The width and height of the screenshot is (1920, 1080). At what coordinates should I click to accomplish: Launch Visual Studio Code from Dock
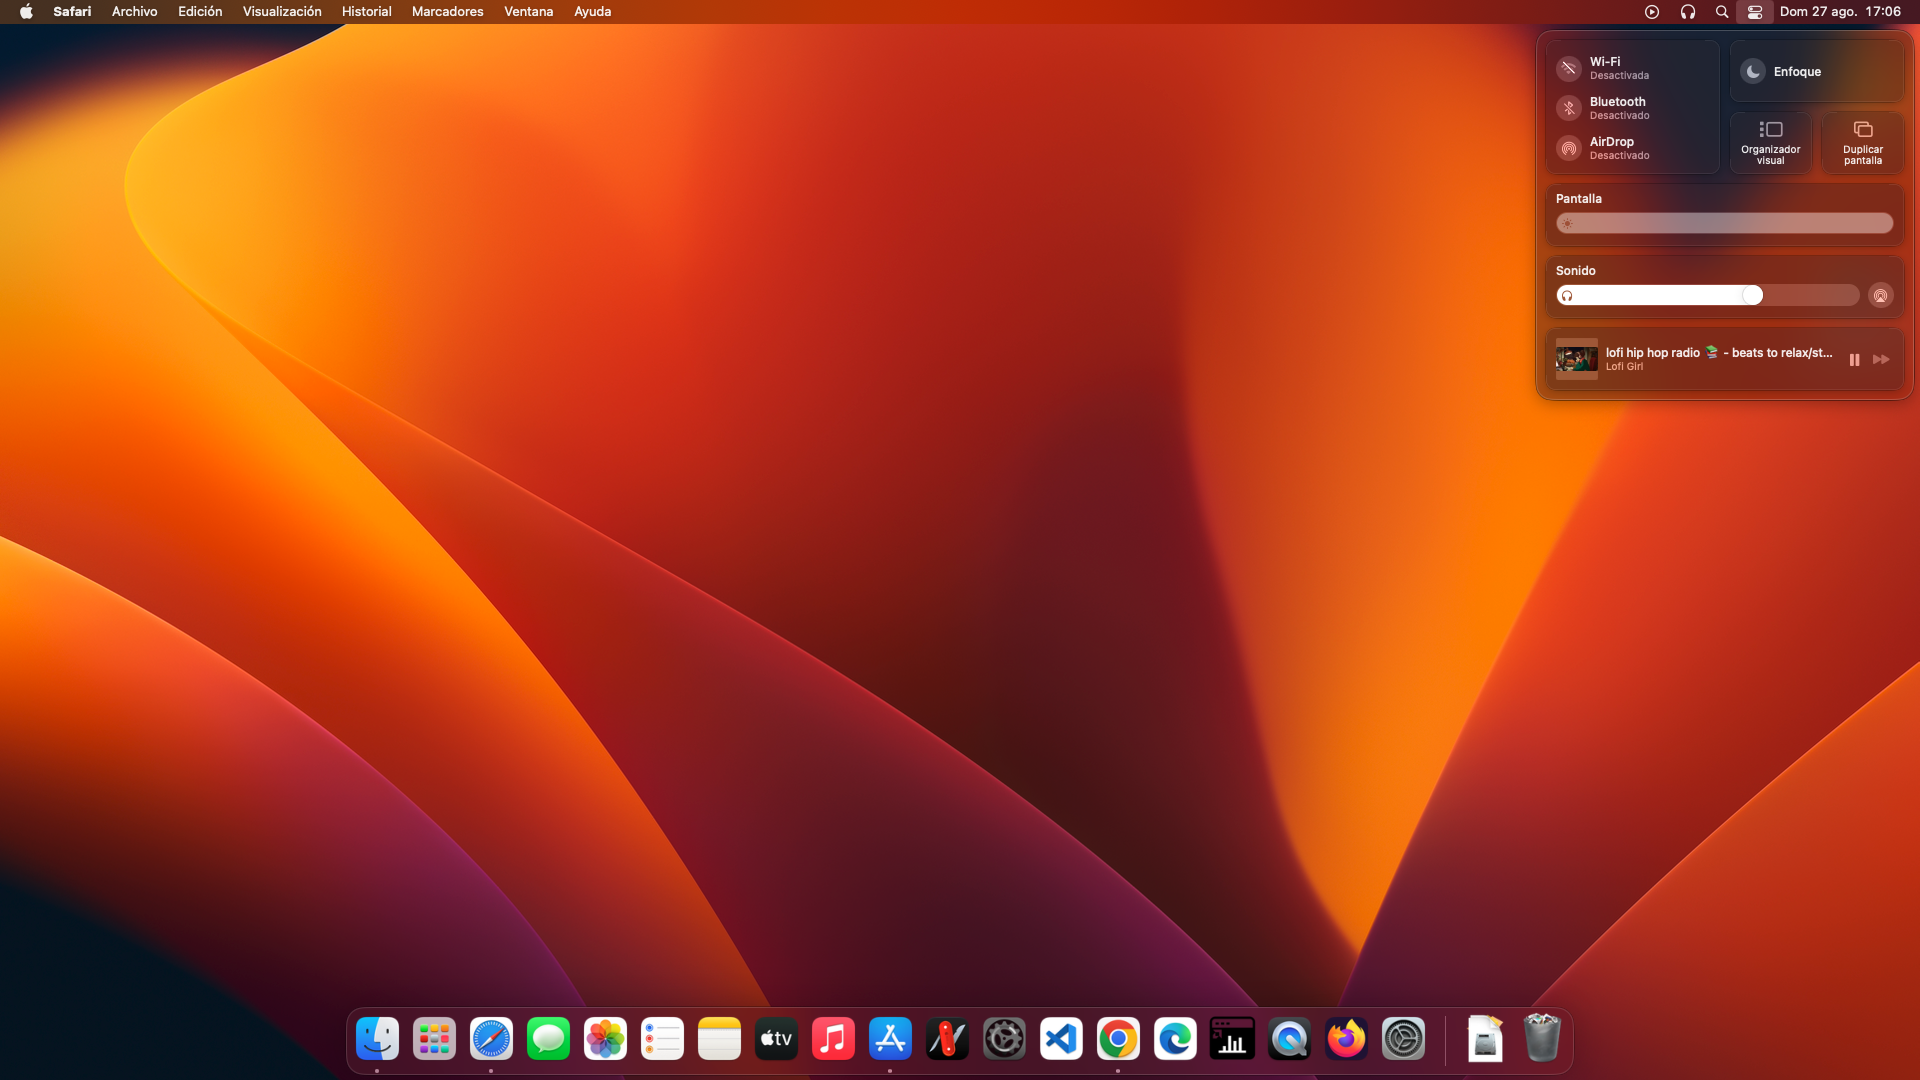click(x=1061, y=1039)
